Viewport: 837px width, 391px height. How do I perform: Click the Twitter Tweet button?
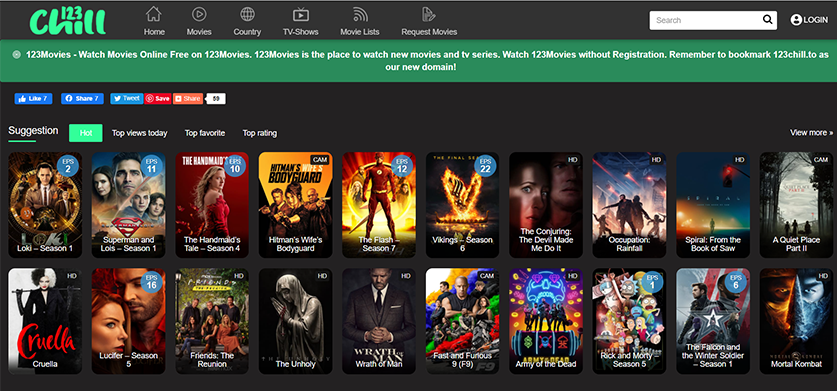(127, 98)
